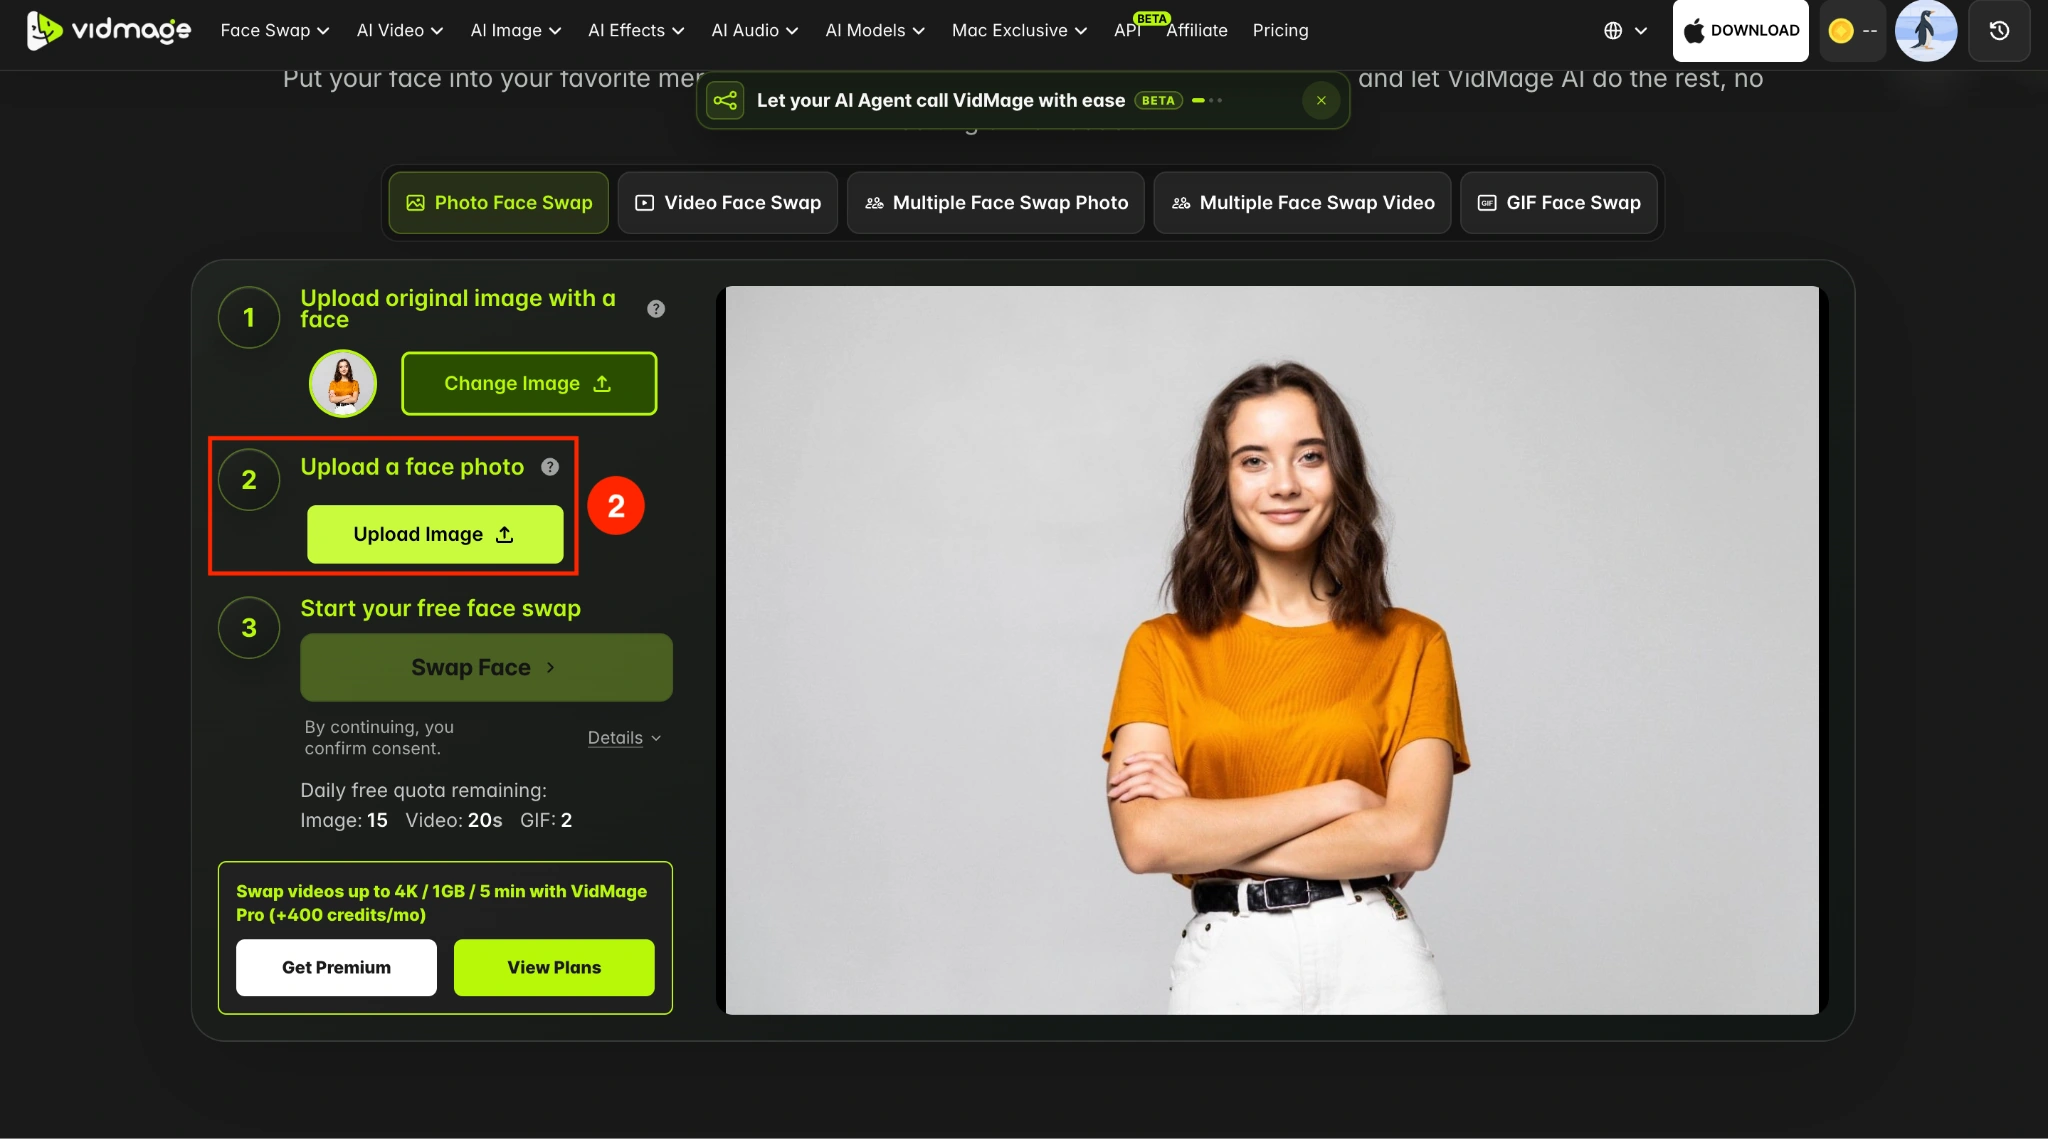
Task: Click the Download for Mac button
Action: (1741, 30)
